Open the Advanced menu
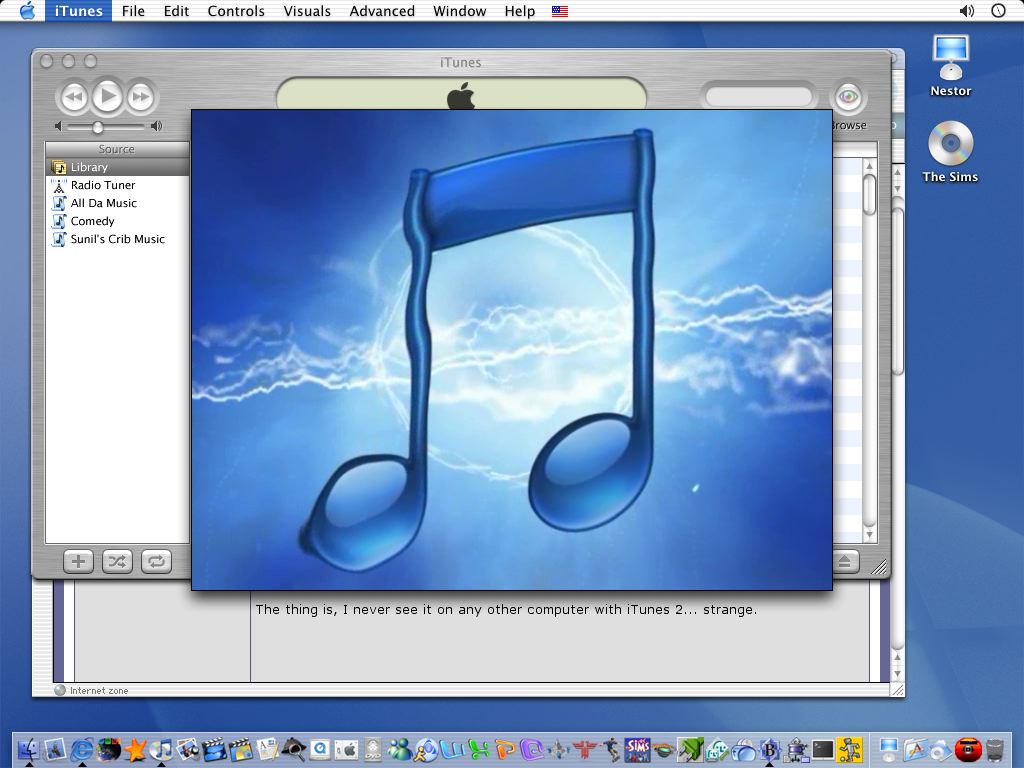The height and width of the screenshot is (768, 1024). click(x=382, y=11)
